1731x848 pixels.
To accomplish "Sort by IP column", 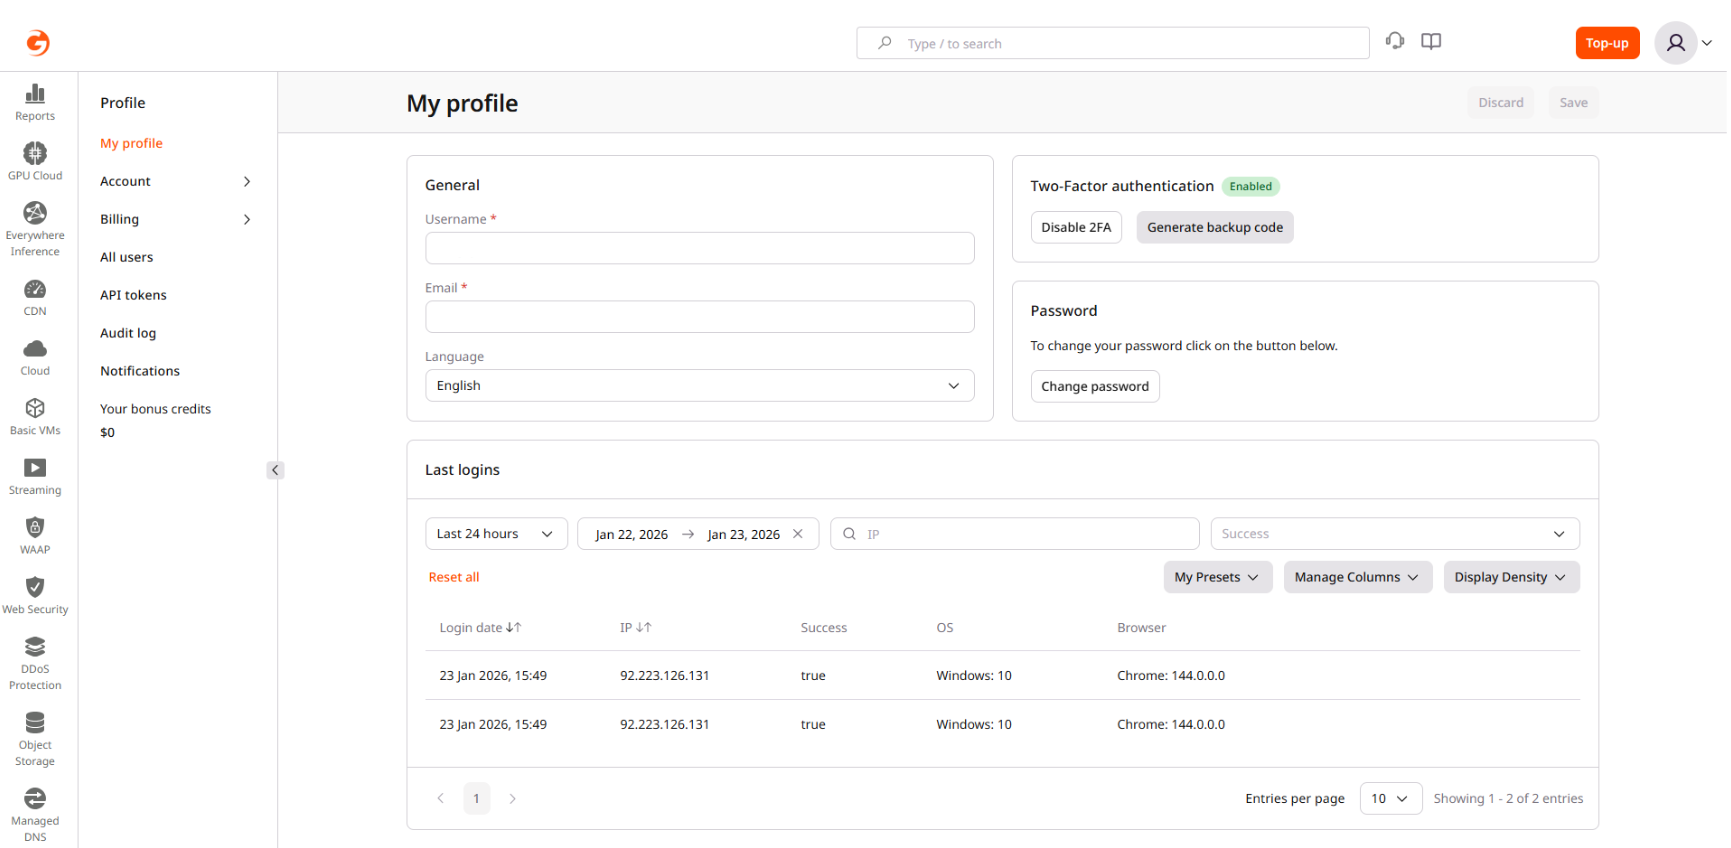I will pos(635,628).
